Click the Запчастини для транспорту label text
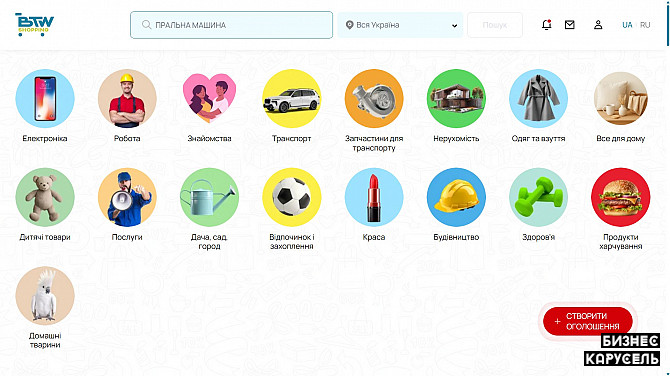The height and width of the screenshot is (376, 670). coord(374,143)
